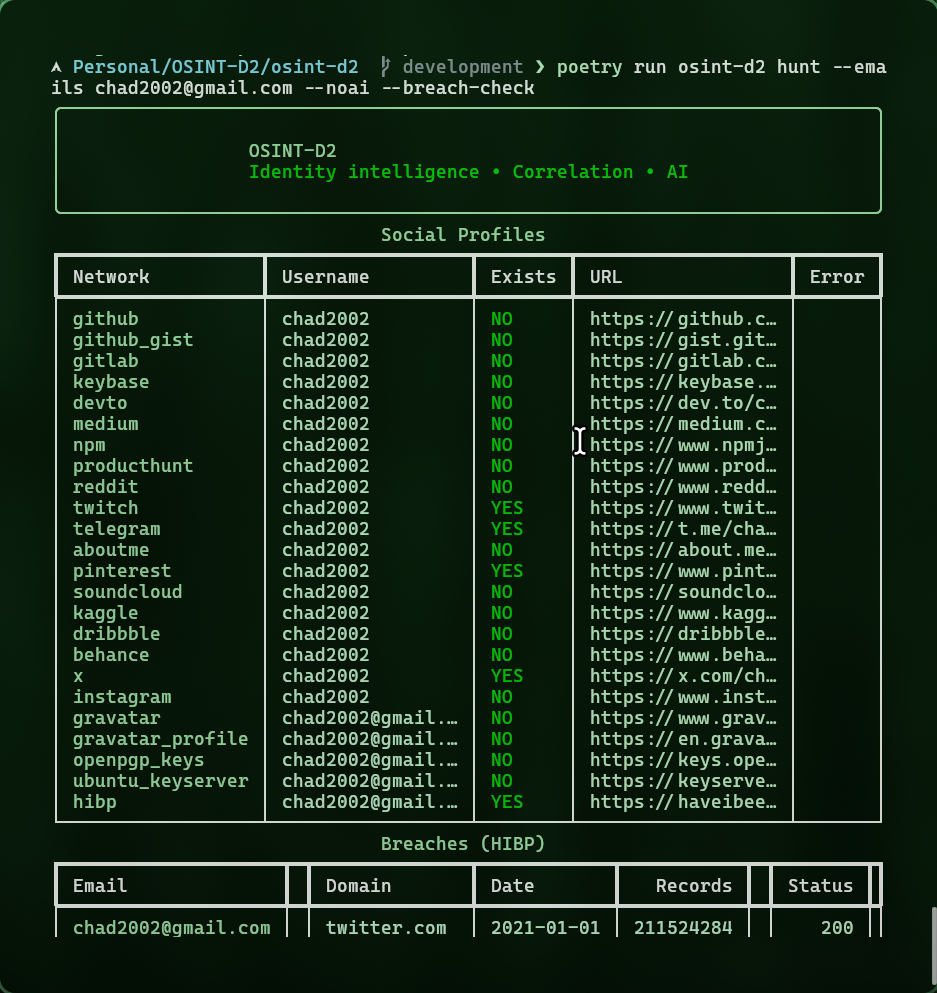The height and width of the screenshot is (993, 937).
Task: Click the git branch icon before development
Action: [x=386, y=66]
